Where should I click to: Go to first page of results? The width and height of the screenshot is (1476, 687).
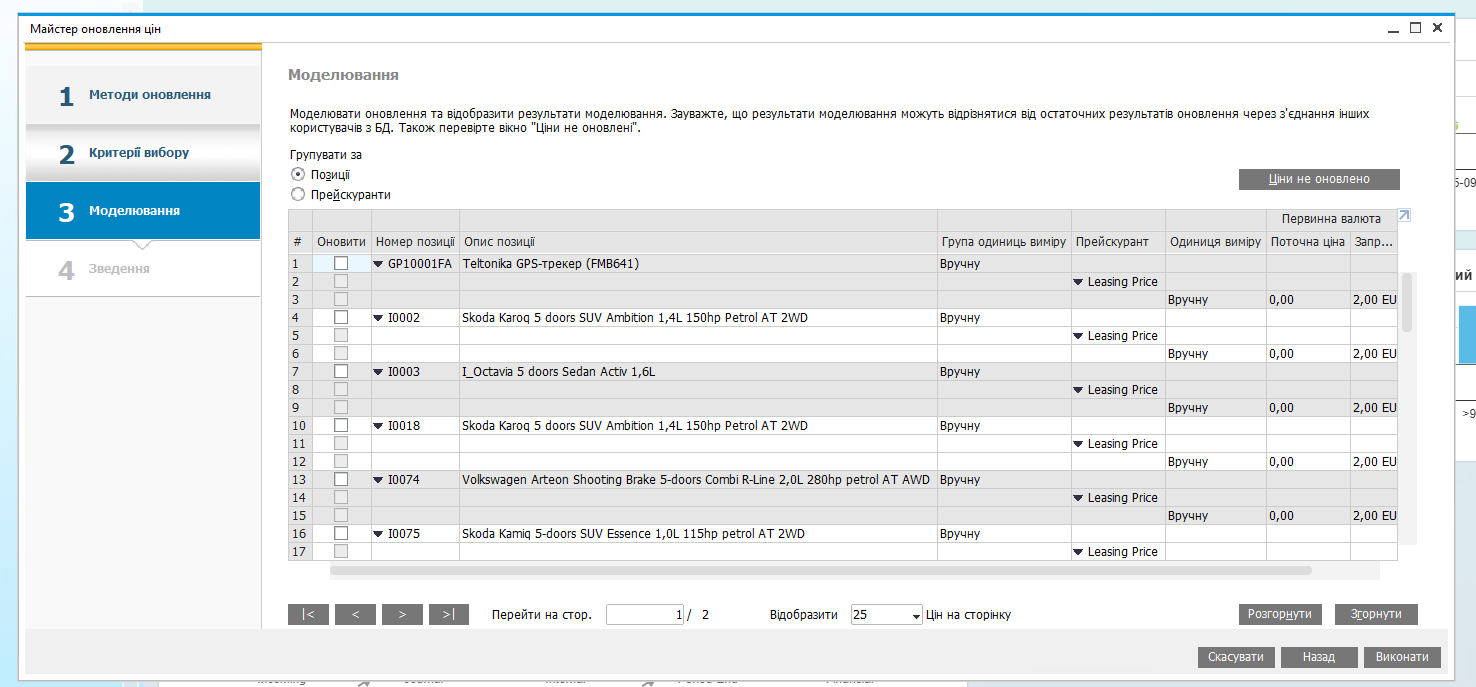click(x=308, y=615)
